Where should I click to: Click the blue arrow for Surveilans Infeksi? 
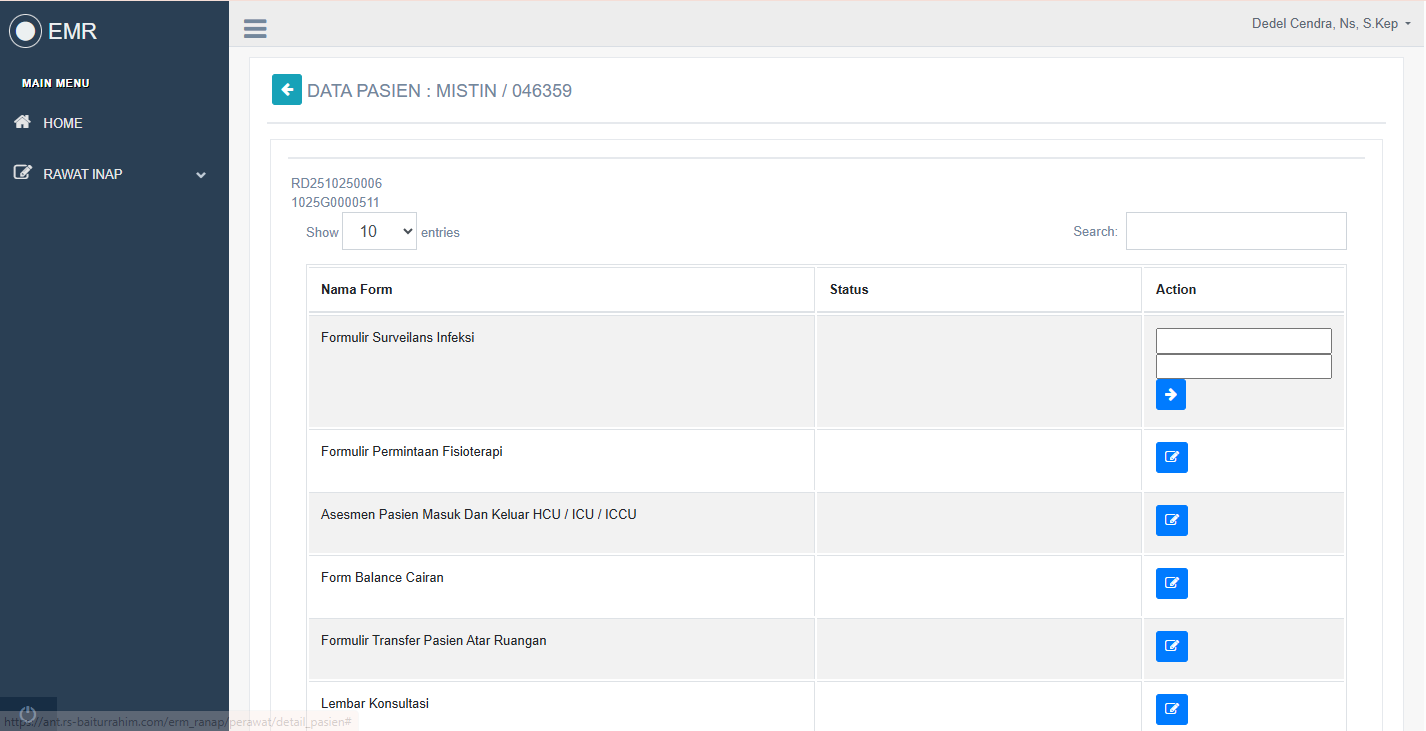click(1170, 394)
